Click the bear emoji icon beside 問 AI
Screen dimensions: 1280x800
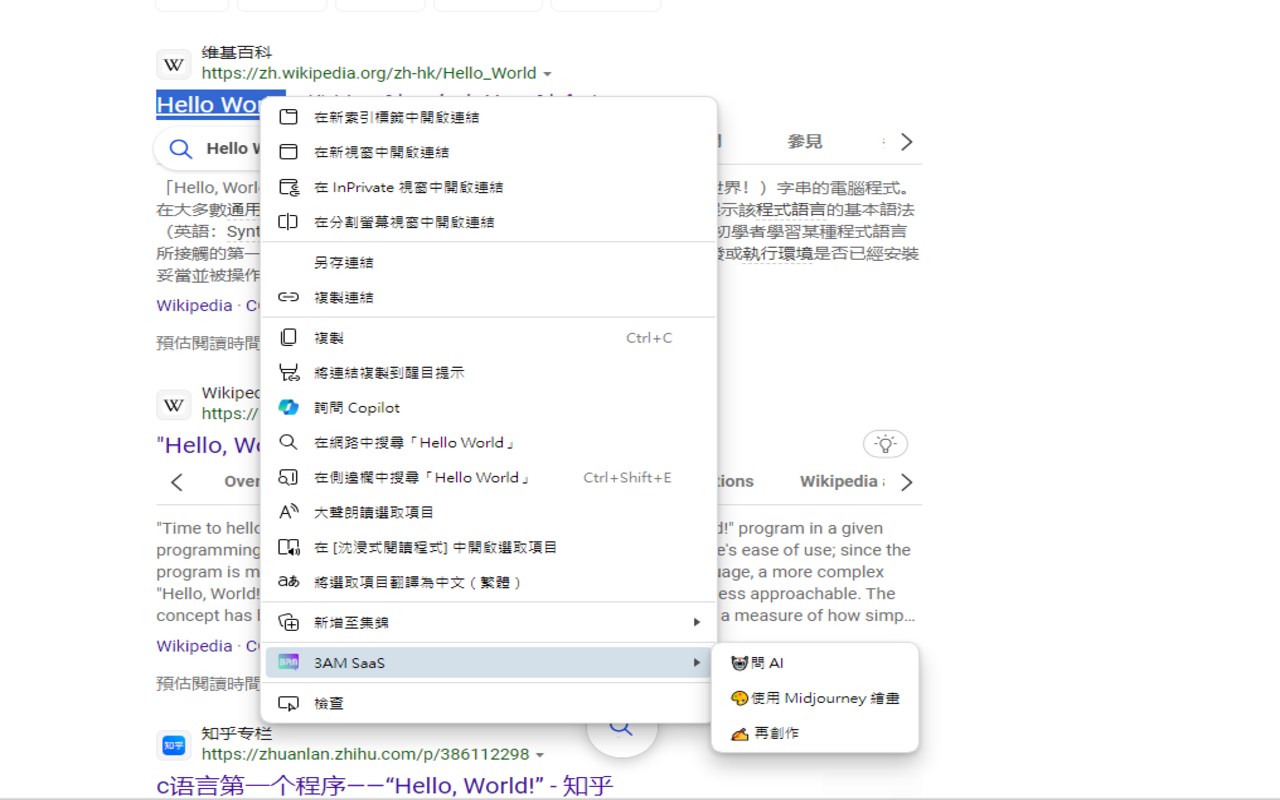(x=739, y=663)
